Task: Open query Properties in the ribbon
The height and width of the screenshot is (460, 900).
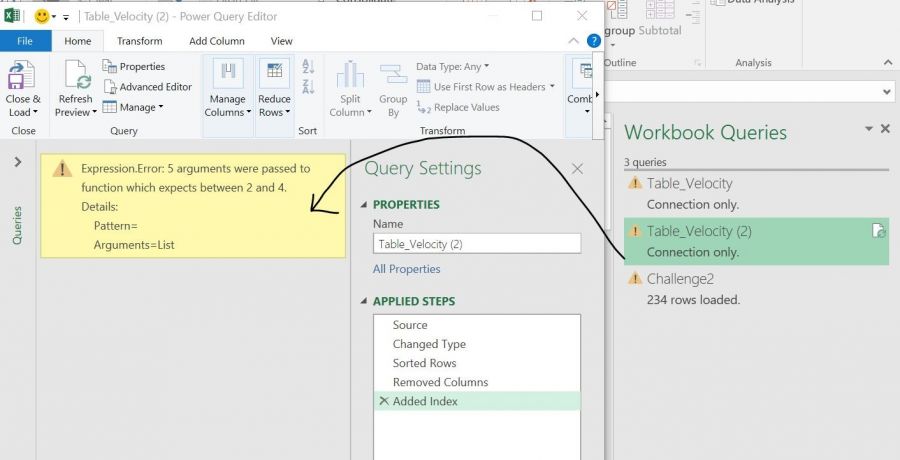Action: 134,67
